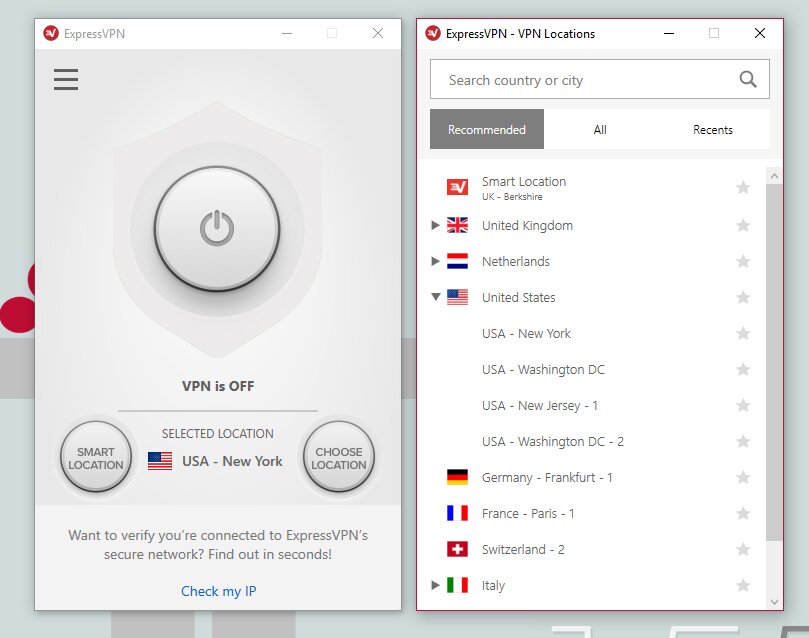Star USA - Washington DC as favorite
Image resolution: width=809 pixels, height=638 pixels.
[743, 369]
